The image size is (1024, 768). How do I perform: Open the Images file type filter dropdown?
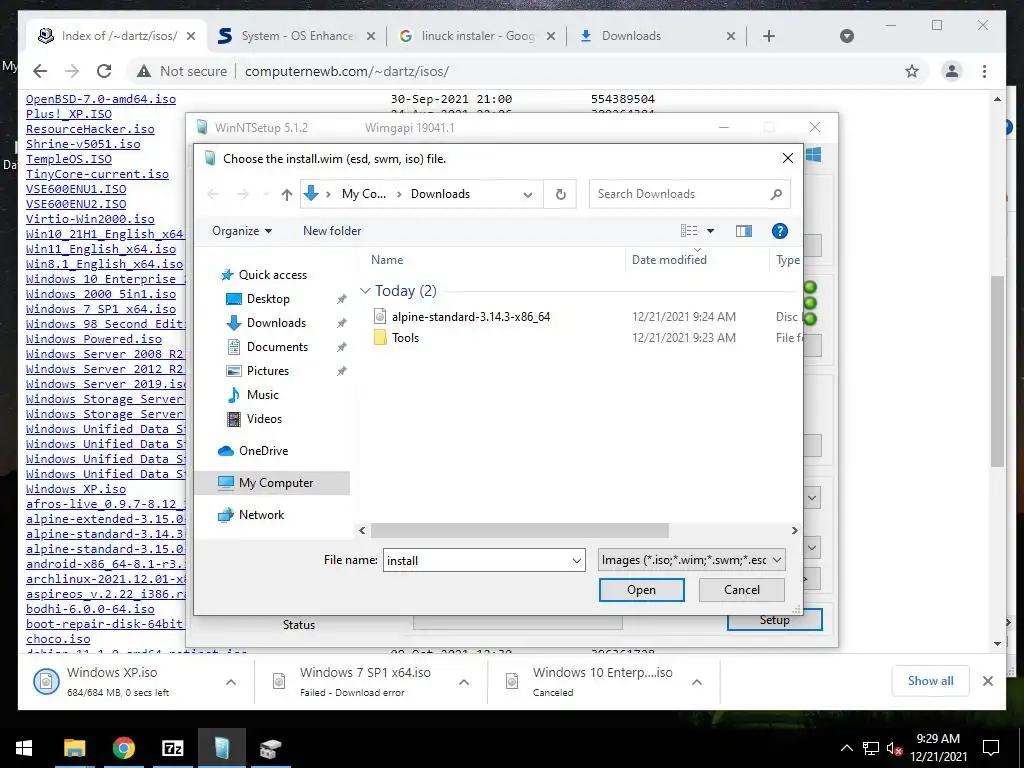692,560
